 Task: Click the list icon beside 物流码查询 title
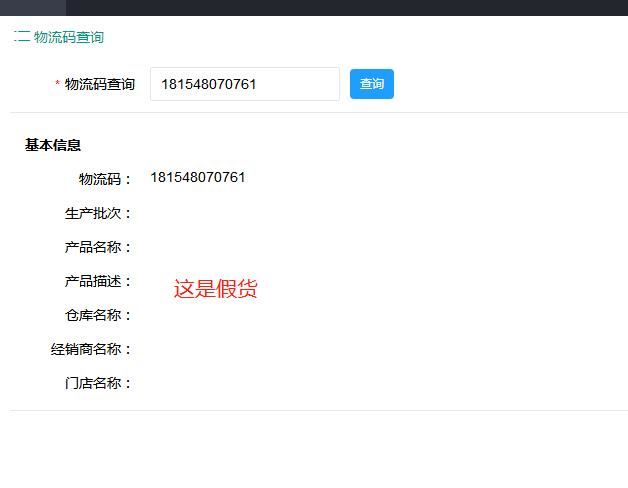click(21, 37)
